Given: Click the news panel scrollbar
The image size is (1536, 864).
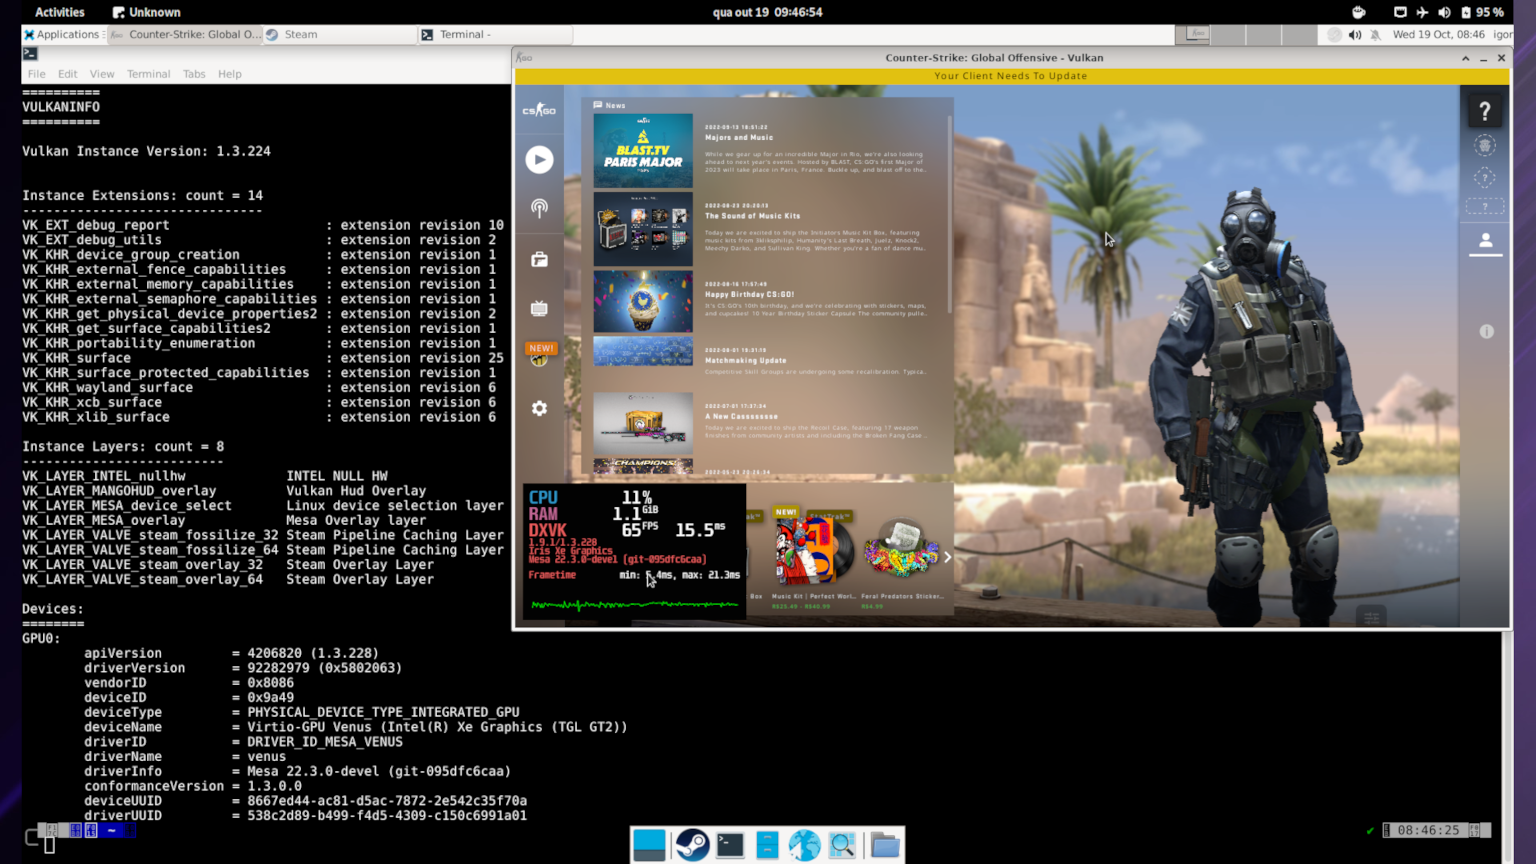Looking at the screenshot, I should (x=949, y=215).
